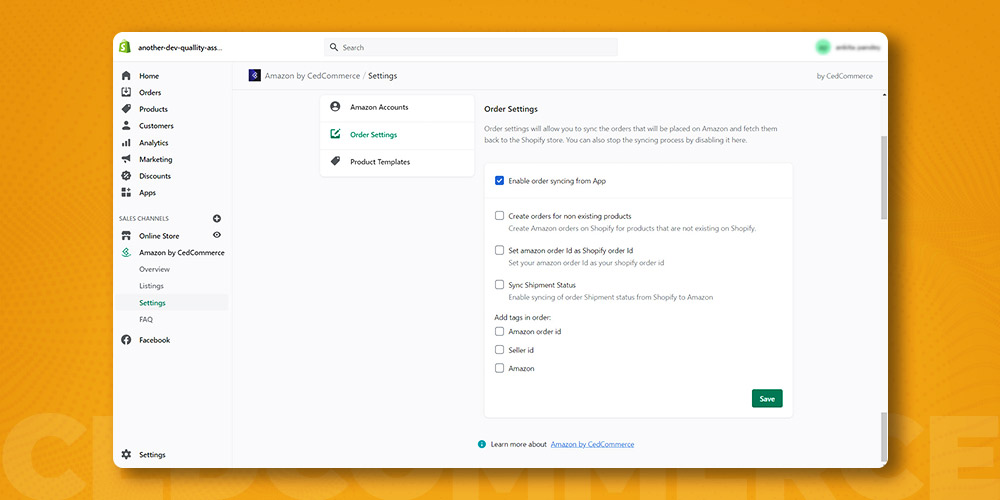This screenshot has width=1000, height=500.
Task: Tick the Seller id tag checkbox
Action: tap(499, 349)
